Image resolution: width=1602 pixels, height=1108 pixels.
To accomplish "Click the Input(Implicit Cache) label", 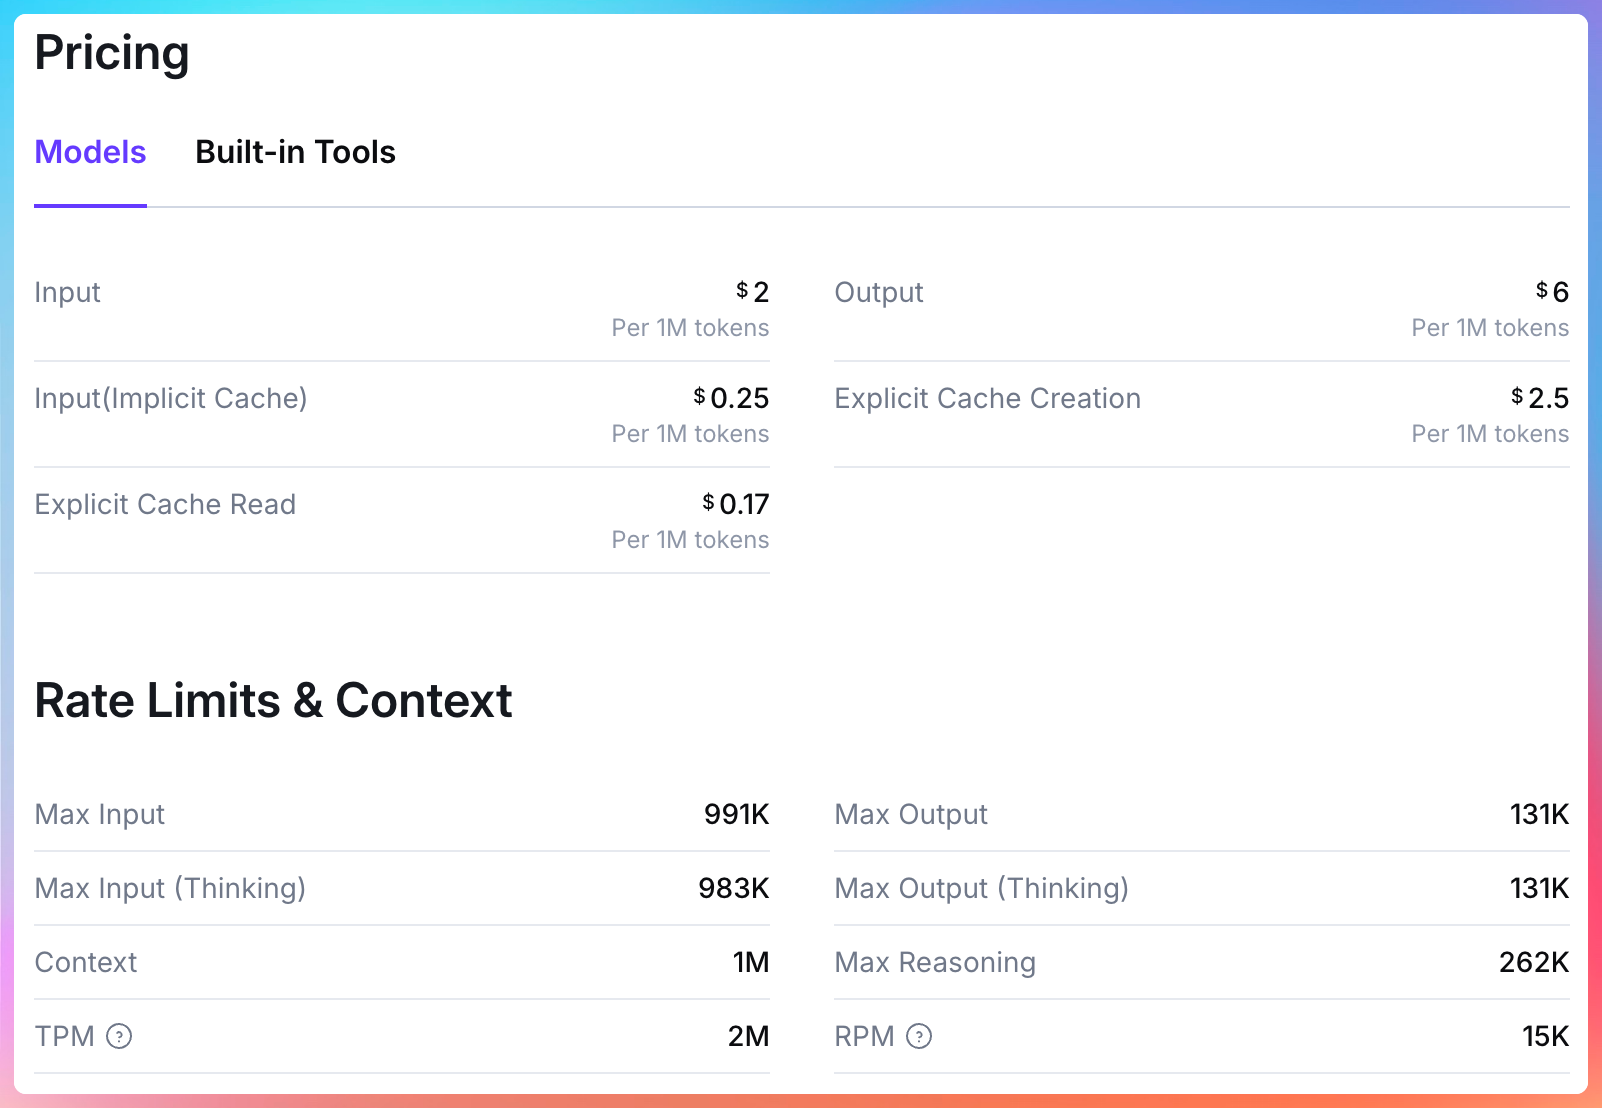I will (171, 398).
